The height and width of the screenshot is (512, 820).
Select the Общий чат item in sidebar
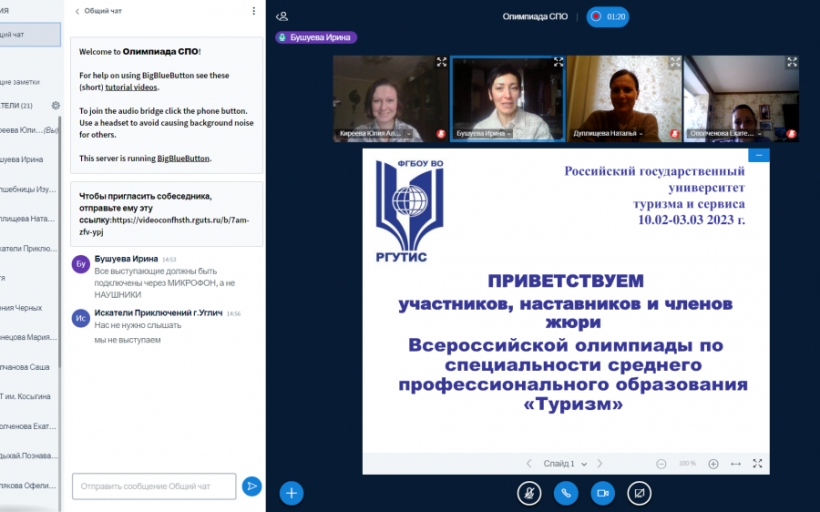pos(30,35)
